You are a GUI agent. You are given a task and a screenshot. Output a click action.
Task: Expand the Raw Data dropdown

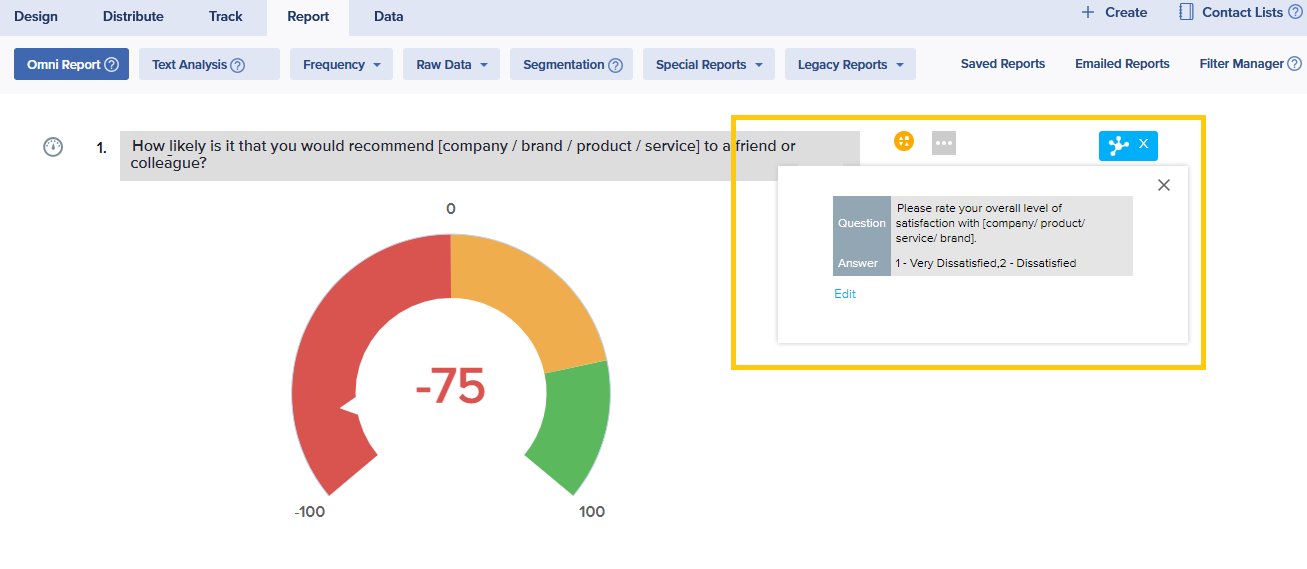pyautogui.click(x=451, y=65)
